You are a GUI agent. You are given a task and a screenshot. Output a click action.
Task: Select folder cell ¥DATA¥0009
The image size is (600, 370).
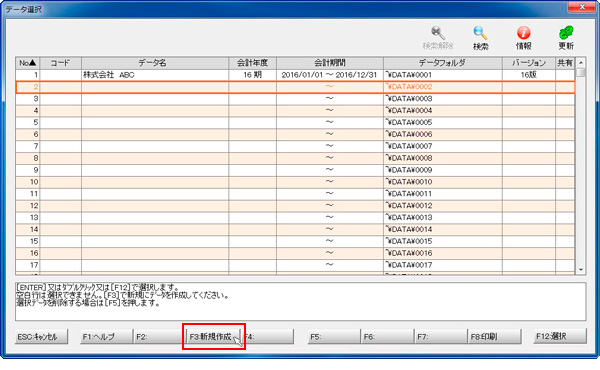(x=443, y=170)
